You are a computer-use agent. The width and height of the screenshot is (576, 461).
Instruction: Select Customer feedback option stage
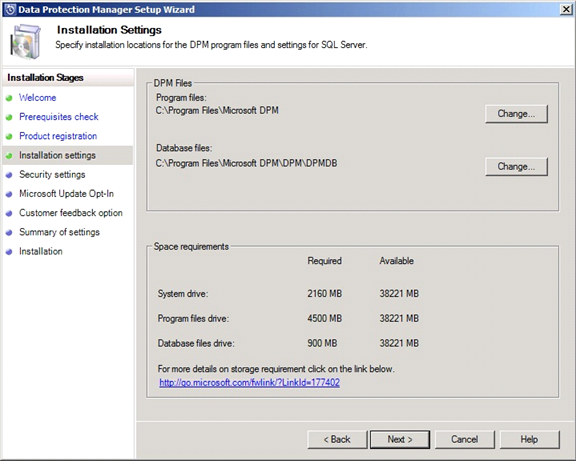coord(71,213)
